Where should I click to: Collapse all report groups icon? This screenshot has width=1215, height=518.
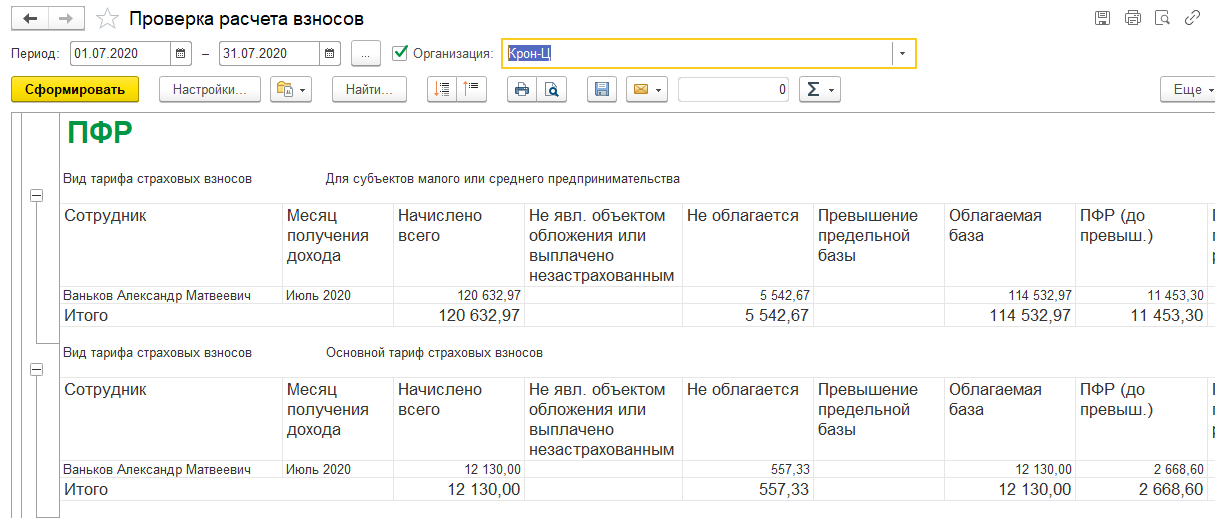pyautogui.click(x=471, y=90)
